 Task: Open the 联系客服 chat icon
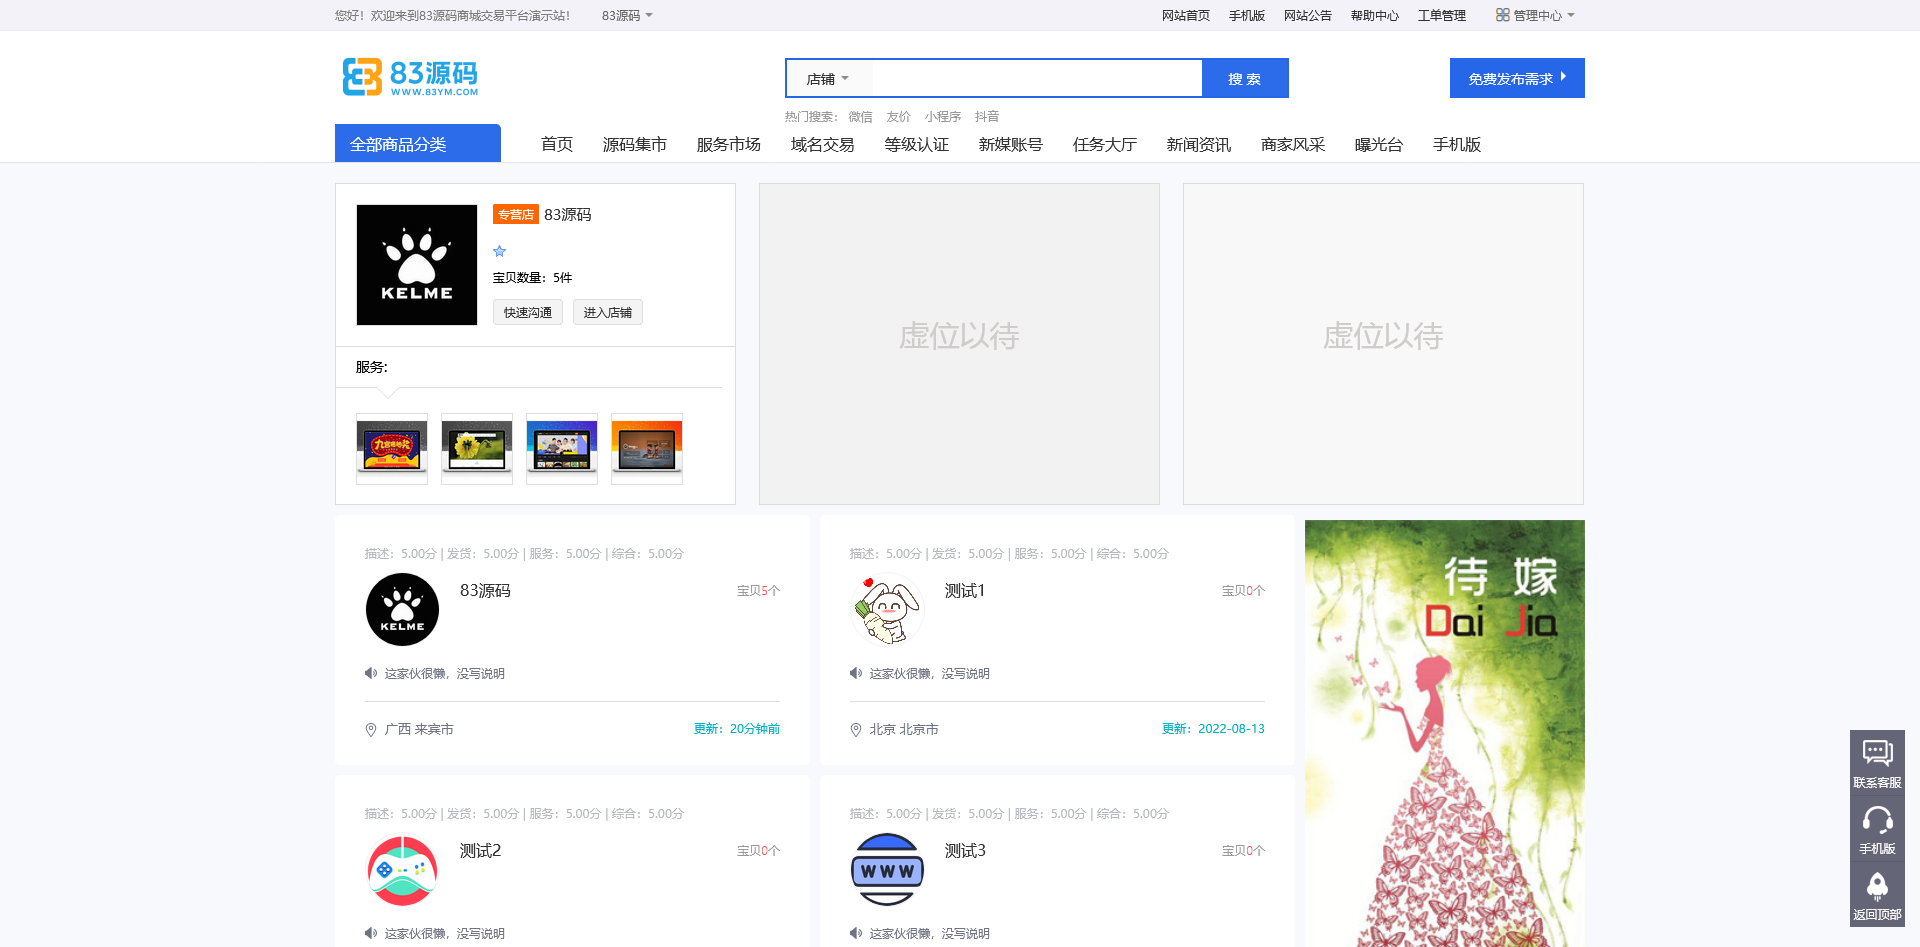pos(1877,752)
